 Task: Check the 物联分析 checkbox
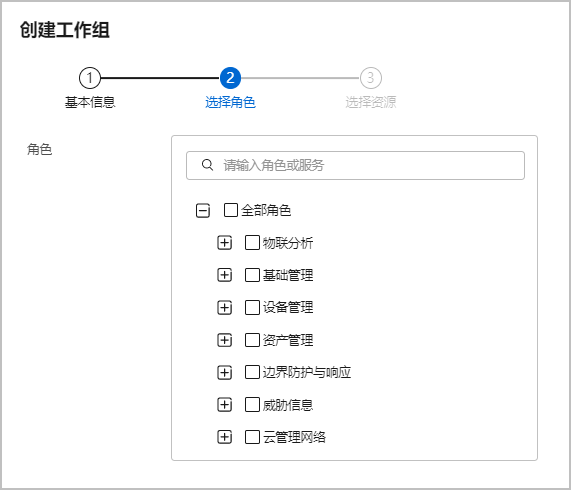pyautogui.click(x=252, y=242)
